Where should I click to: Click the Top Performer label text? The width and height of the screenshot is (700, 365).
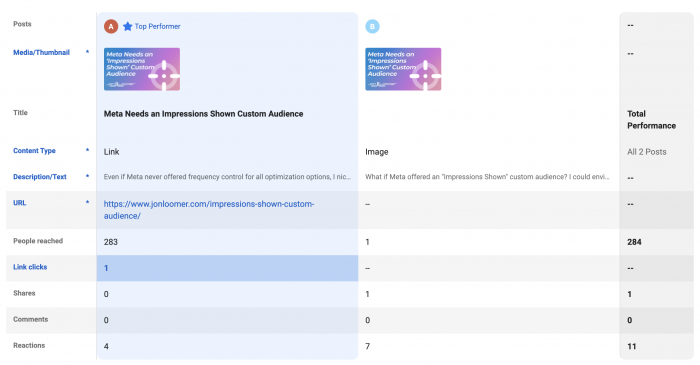158,26
